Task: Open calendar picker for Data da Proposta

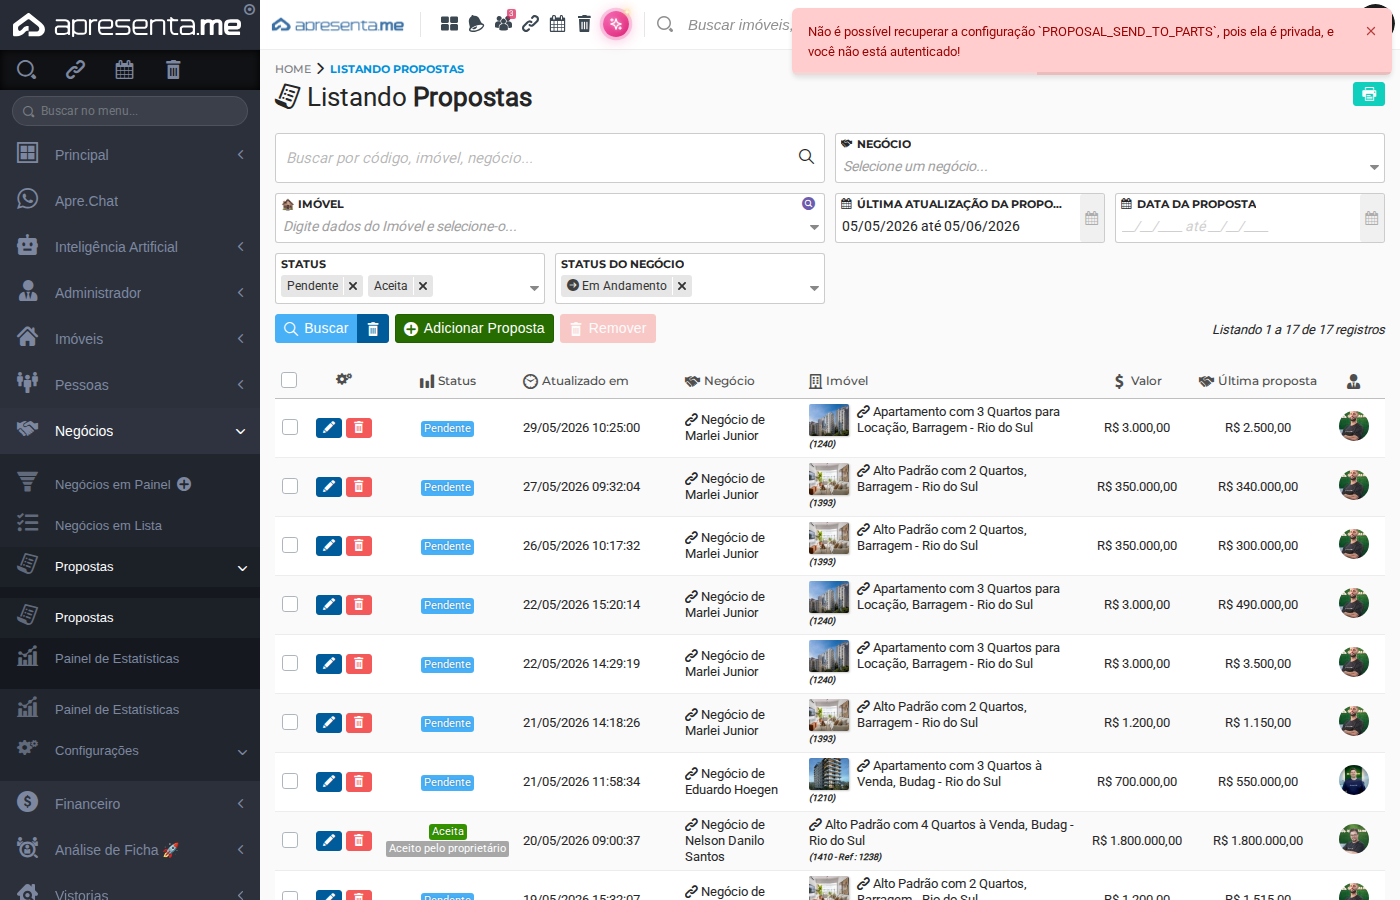Action: [x=1372, y=218]
